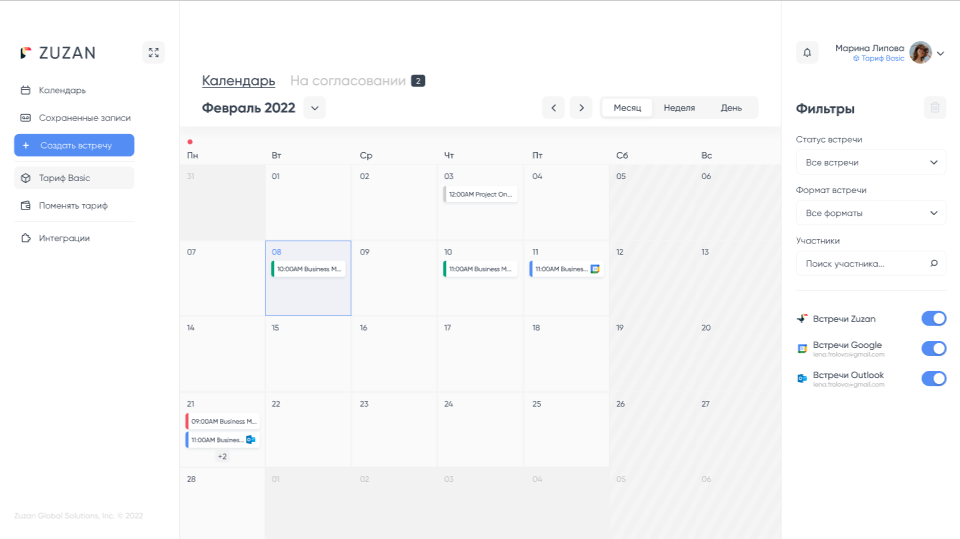Screen dimensions: 960x539
Task: Open the Все форматы format dropdown
Action: (871, 213)
